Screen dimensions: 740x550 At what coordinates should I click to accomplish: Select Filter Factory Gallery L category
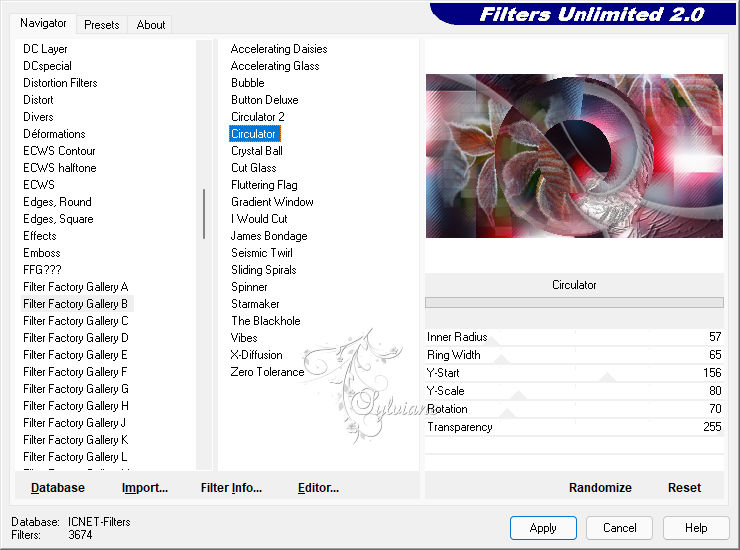click(x=75, y=457)
